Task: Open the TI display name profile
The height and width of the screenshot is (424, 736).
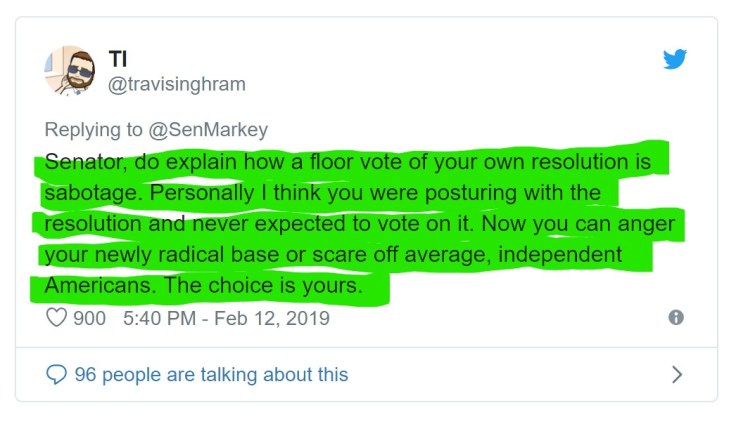Action: click(117, 58)
